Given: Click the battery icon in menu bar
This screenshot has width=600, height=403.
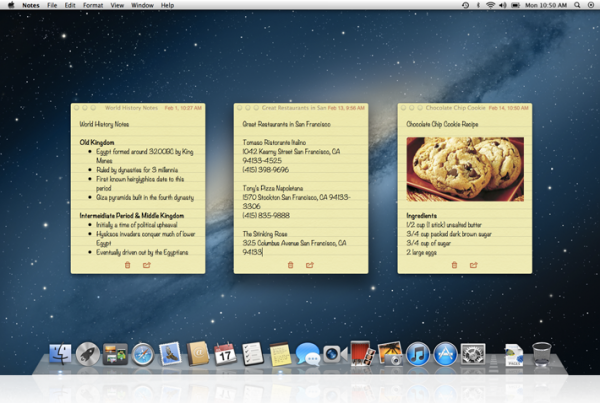Looking at the screenshot, I should click(x=515, y=5).
